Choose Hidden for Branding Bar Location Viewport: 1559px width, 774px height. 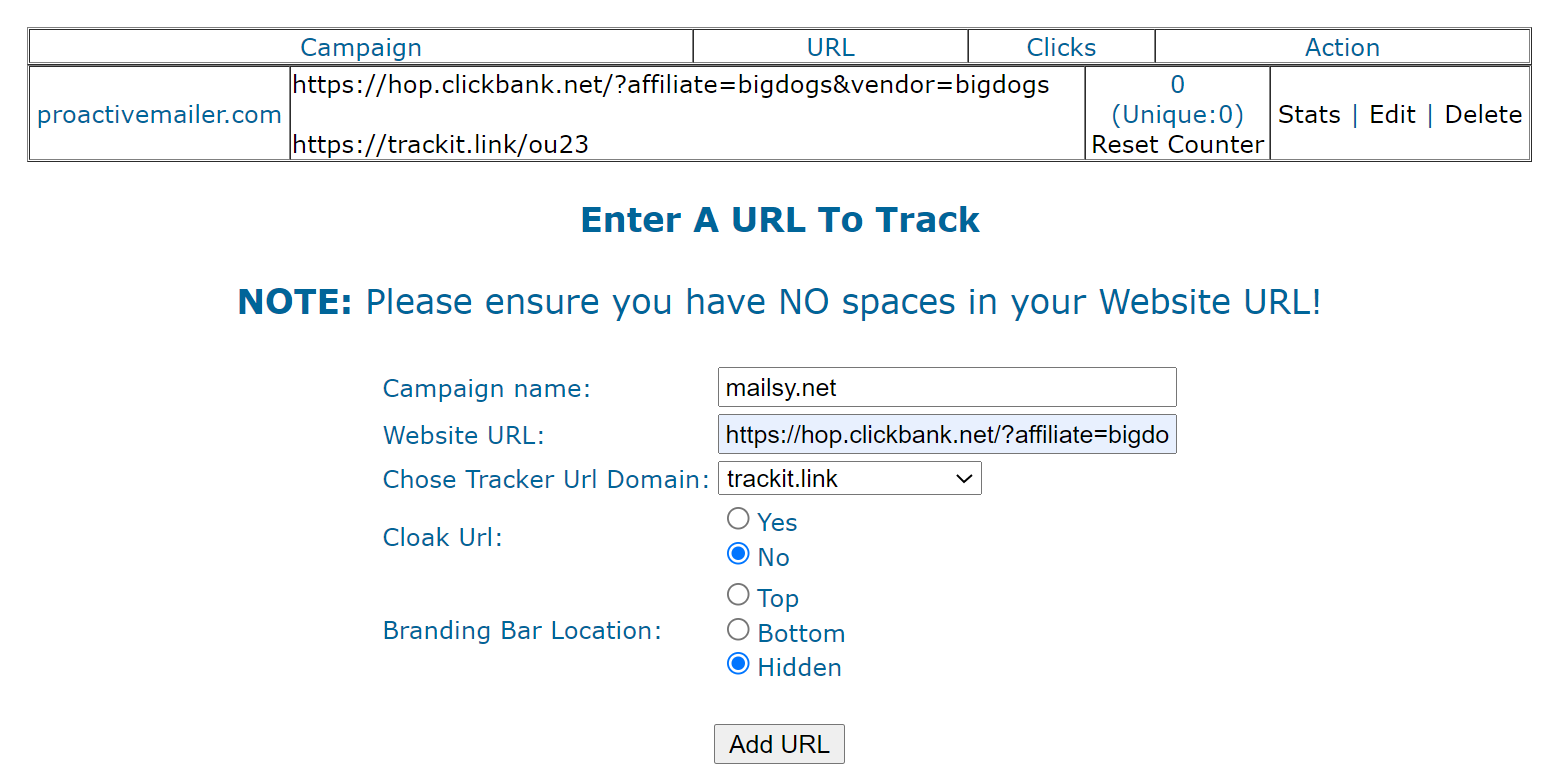click(x=738, y=664)
